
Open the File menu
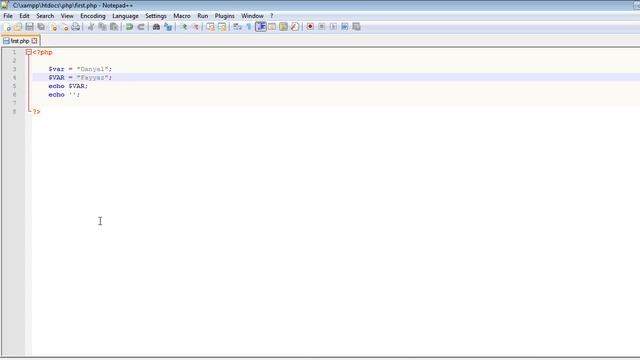click(x=8, y=16)
